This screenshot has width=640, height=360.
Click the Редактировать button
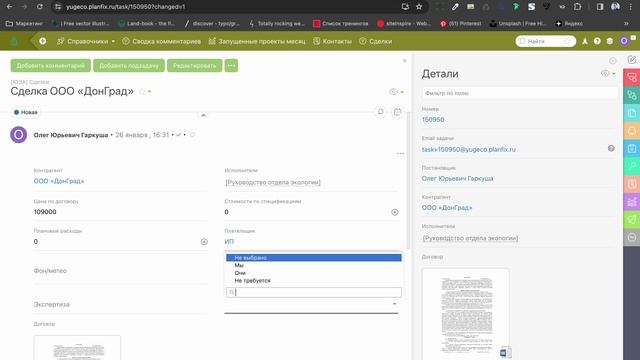195,65
